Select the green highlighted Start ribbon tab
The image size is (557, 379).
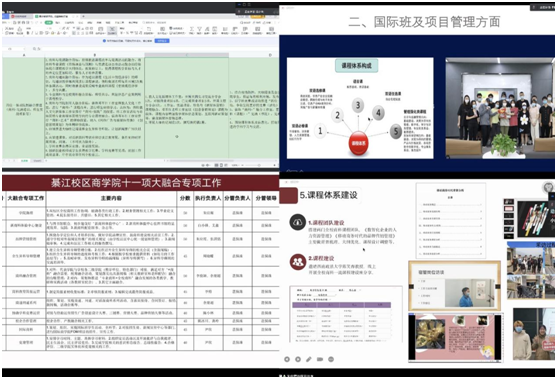click(x=49, y=22)
